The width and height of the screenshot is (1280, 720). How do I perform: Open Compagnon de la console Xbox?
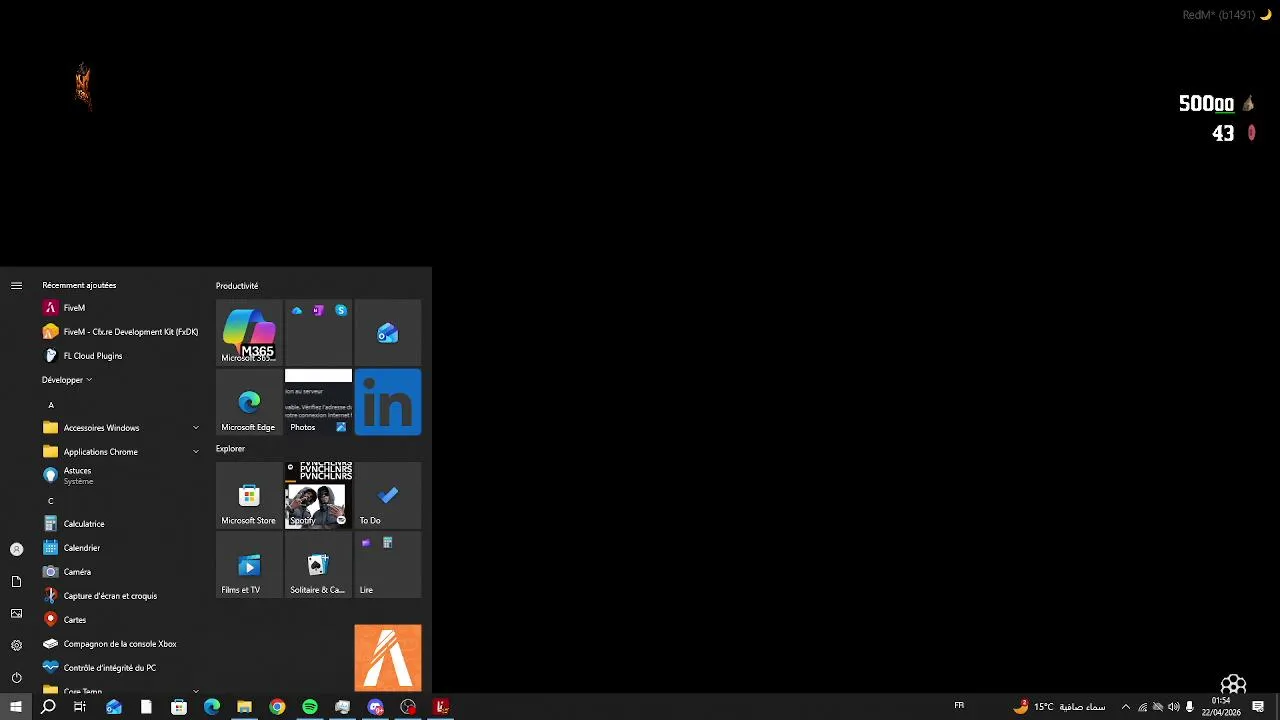click(x=120, y=644)
